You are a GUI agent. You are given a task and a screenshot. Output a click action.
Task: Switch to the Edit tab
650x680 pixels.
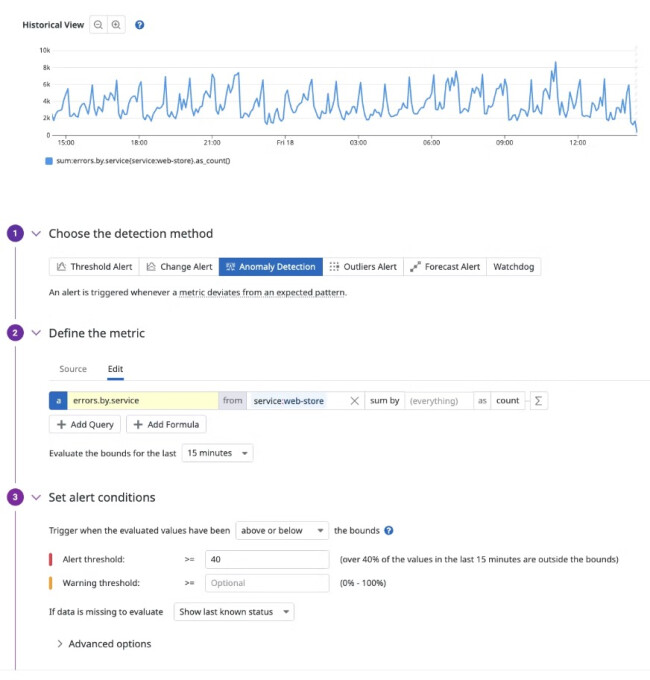(115, 369)
